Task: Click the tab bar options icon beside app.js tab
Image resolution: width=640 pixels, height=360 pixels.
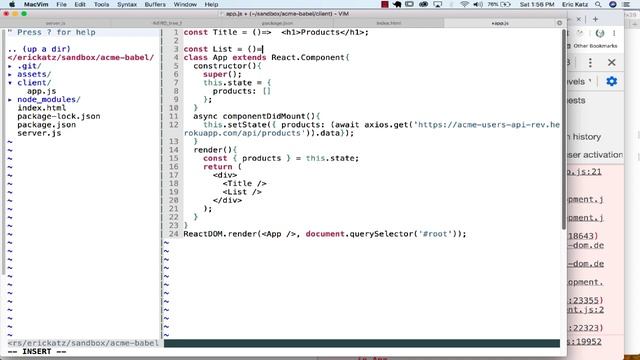Action: pos(560,23)
